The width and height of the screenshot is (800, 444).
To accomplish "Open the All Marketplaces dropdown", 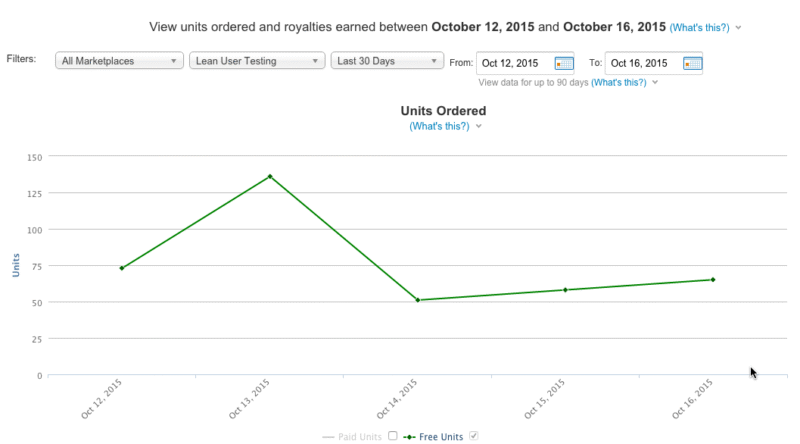I will point(119,61).
